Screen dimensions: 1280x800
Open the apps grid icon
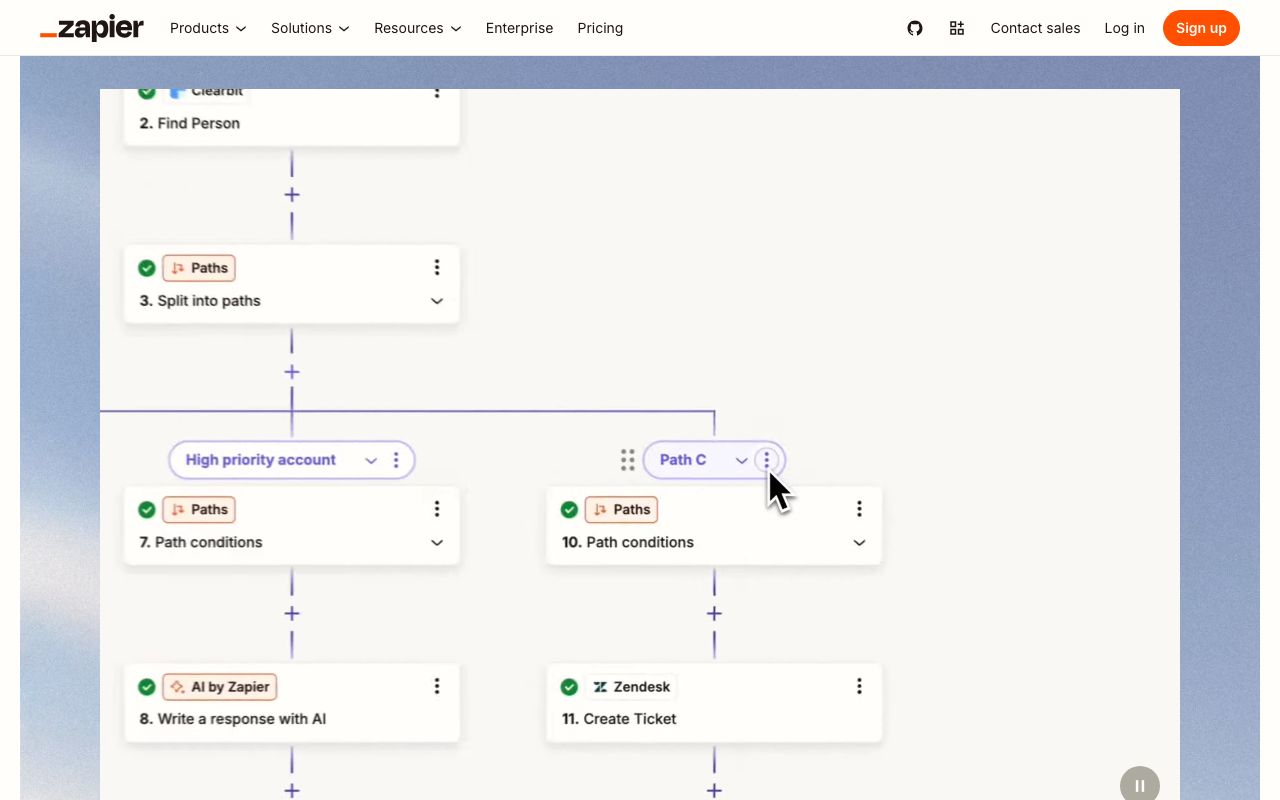coord(957,28)
